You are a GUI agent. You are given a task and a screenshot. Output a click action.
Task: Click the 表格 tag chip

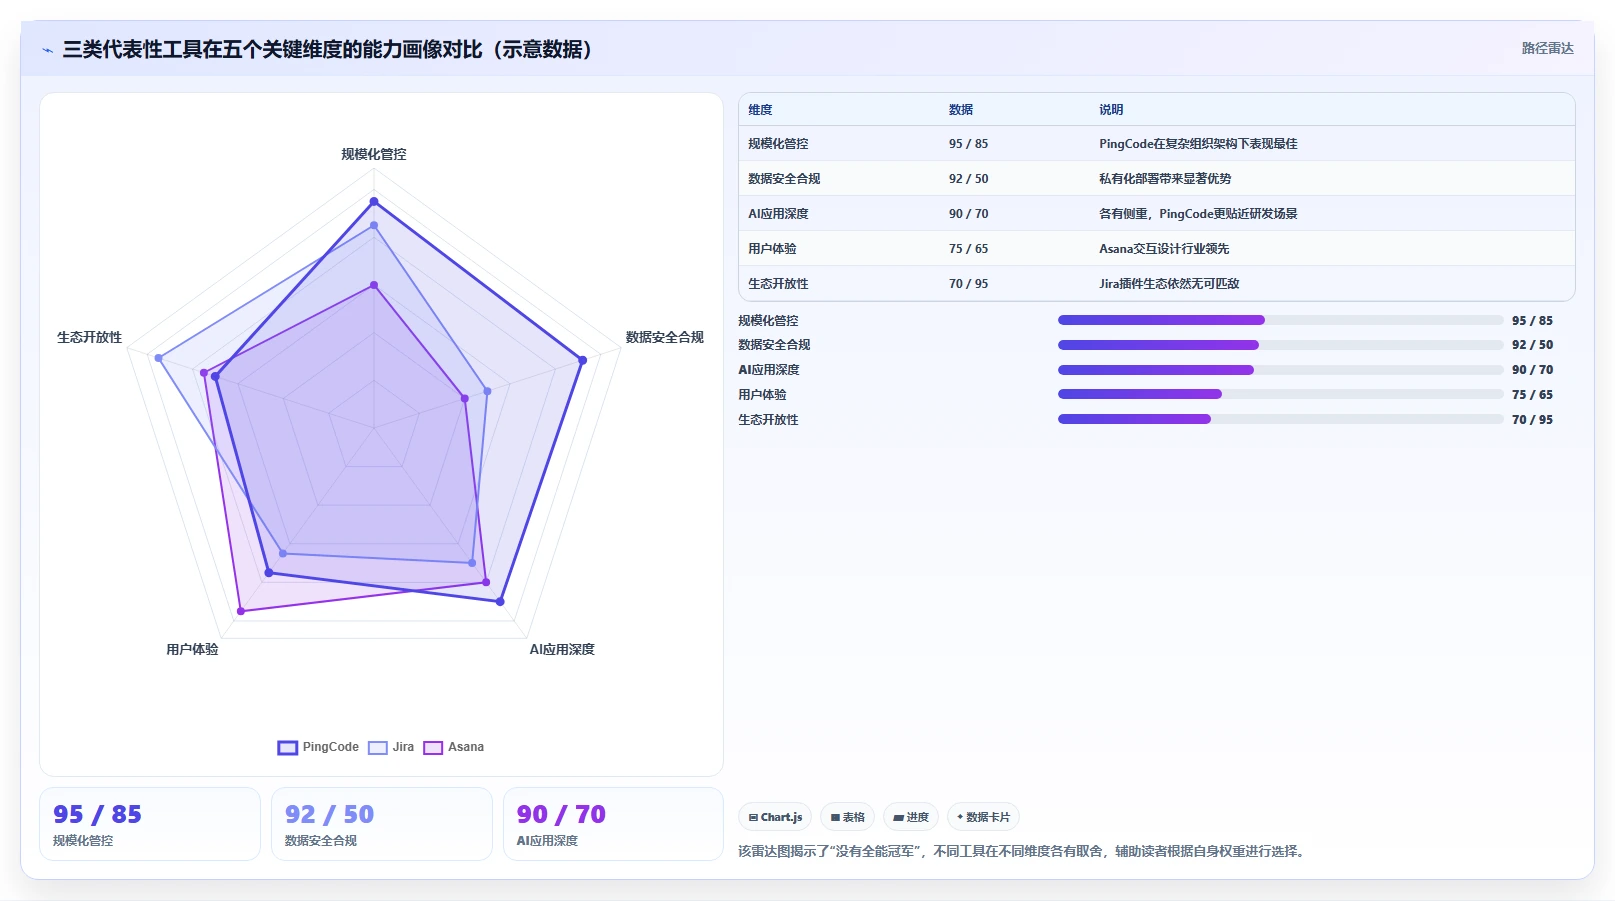coord(847,817)
